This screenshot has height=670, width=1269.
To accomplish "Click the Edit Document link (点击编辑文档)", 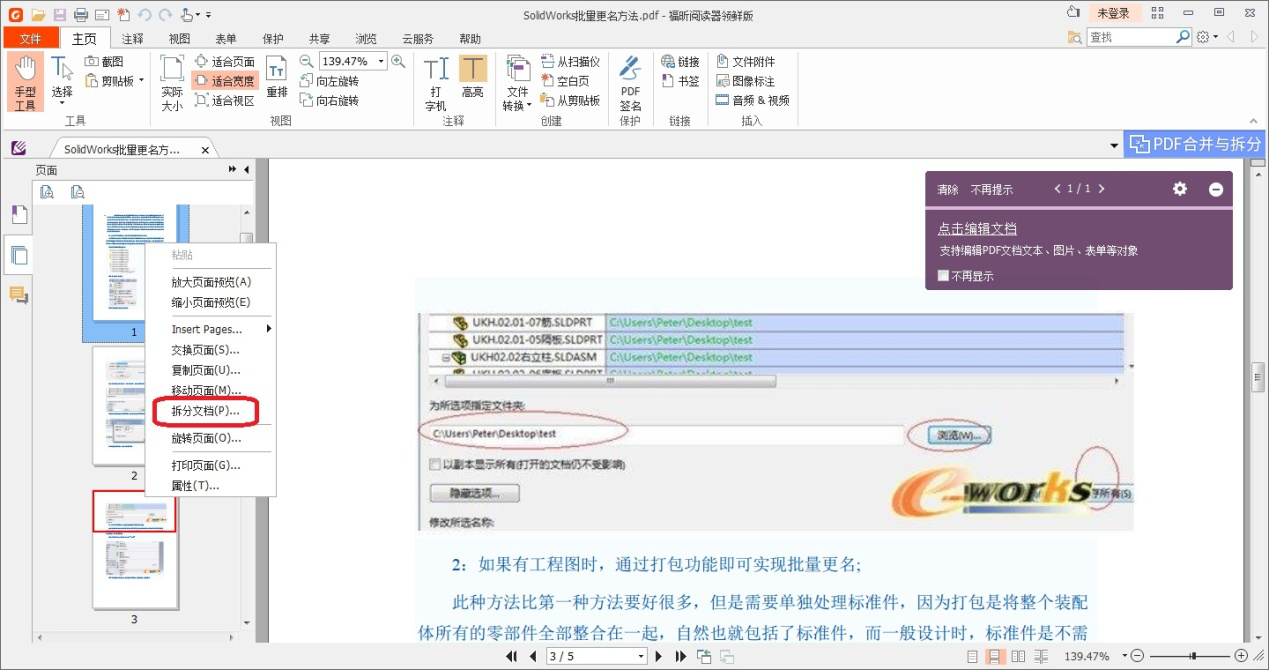I will 977,229.
